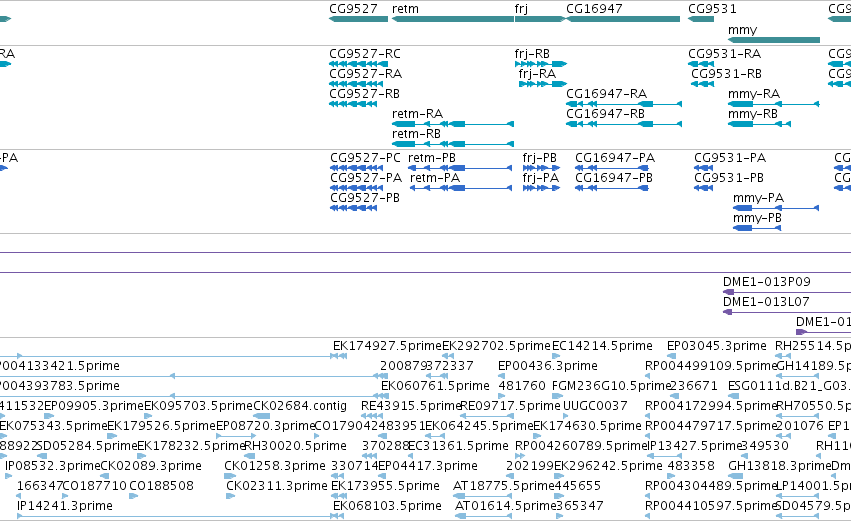Select the DME1-013P09 clone feature
Screen dimensions: 851x521
point(787,293)
